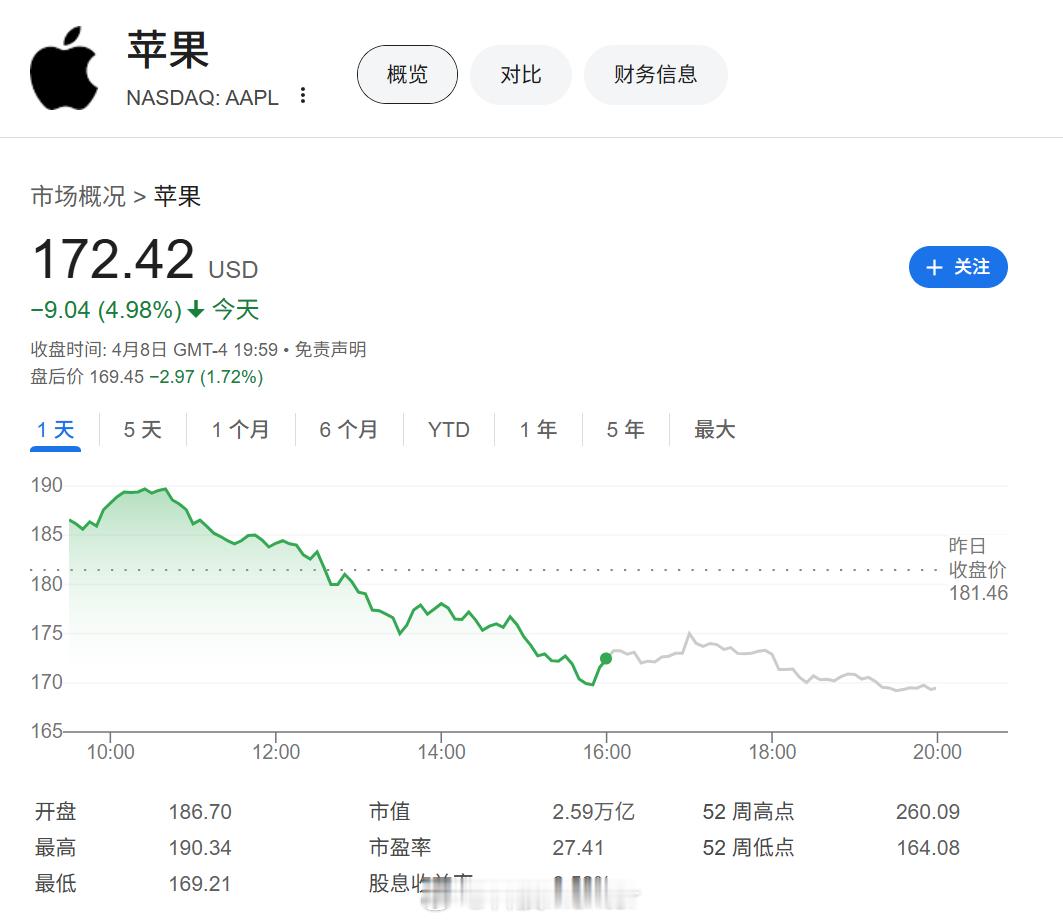The image size is (1063, 922).
Task: Open the 财务信息 tab
Action: pyautogui.click(x=656, y=75)
